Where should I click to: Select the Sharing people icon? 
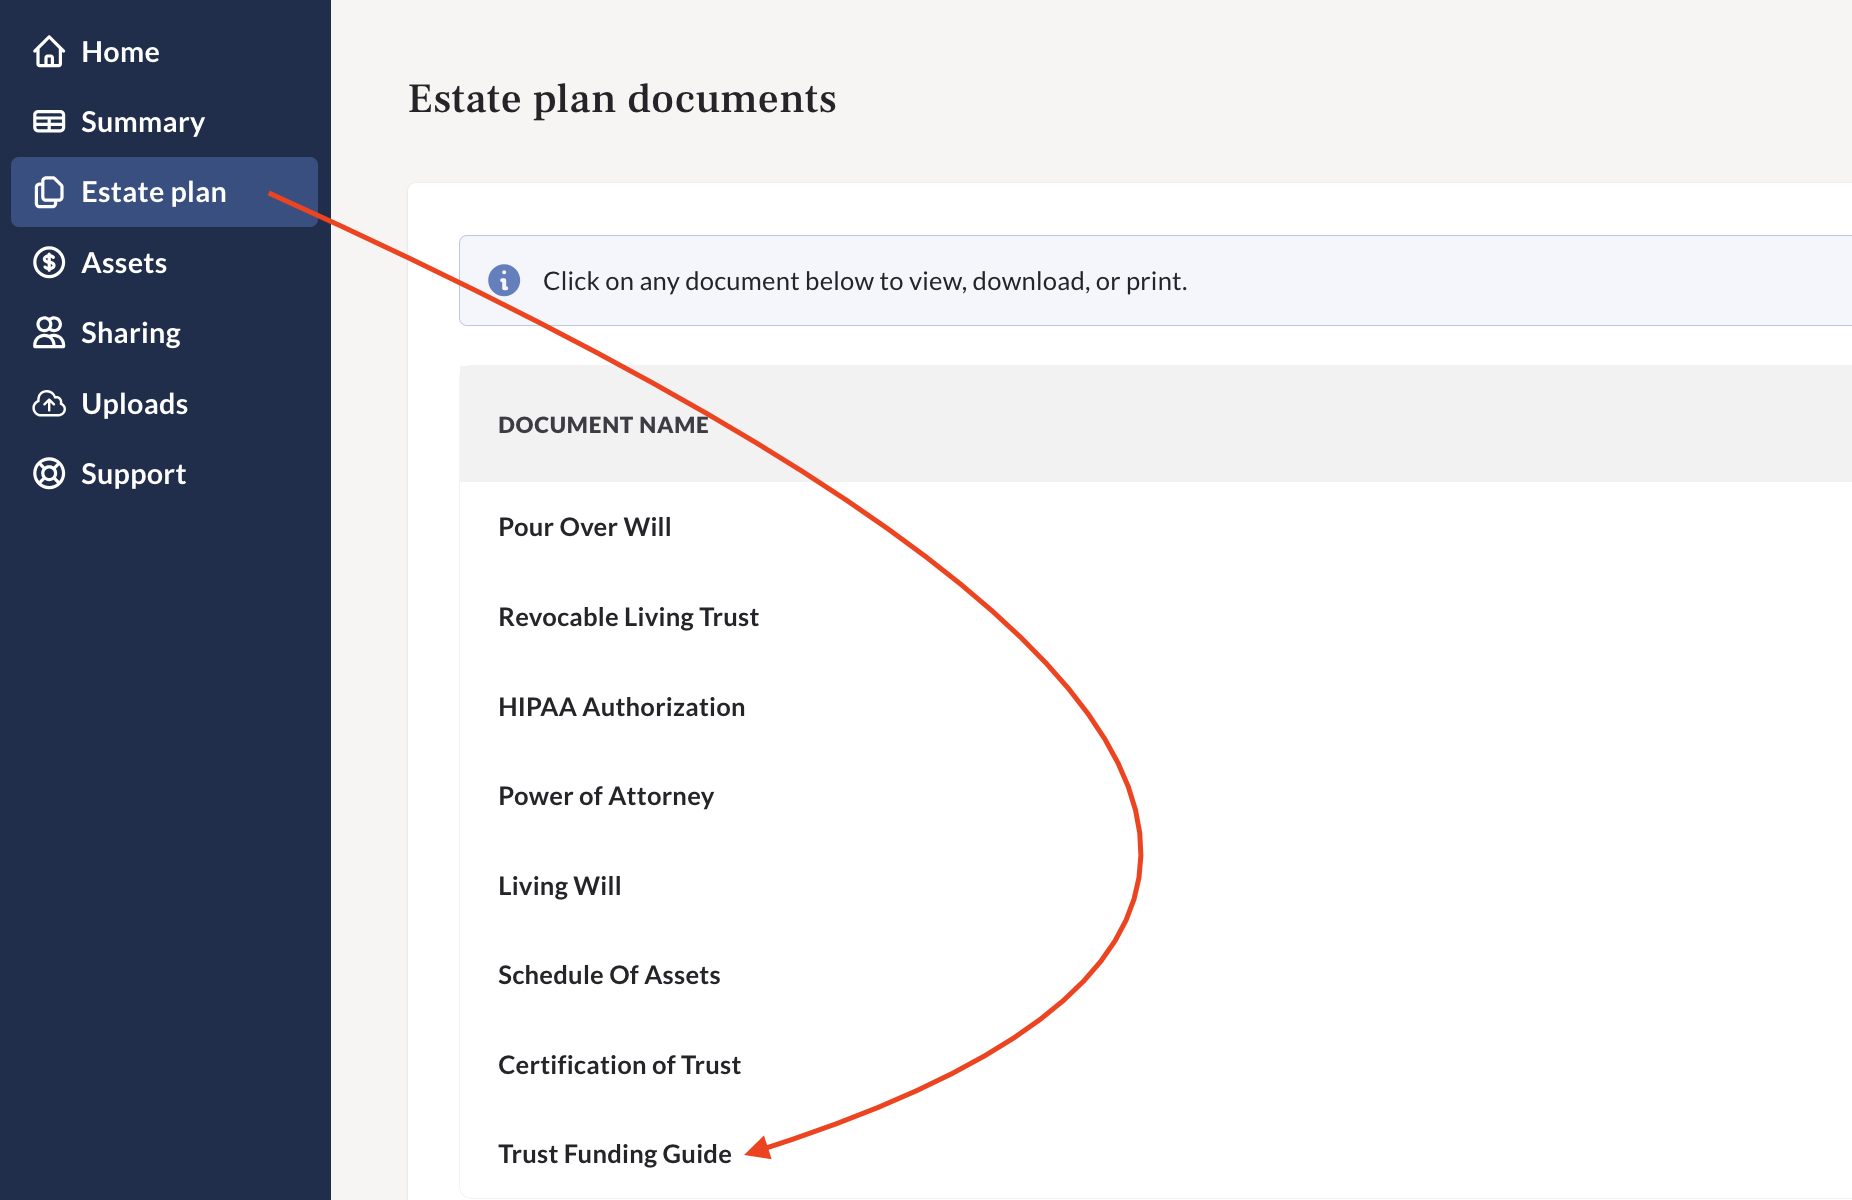coord(48,332)
